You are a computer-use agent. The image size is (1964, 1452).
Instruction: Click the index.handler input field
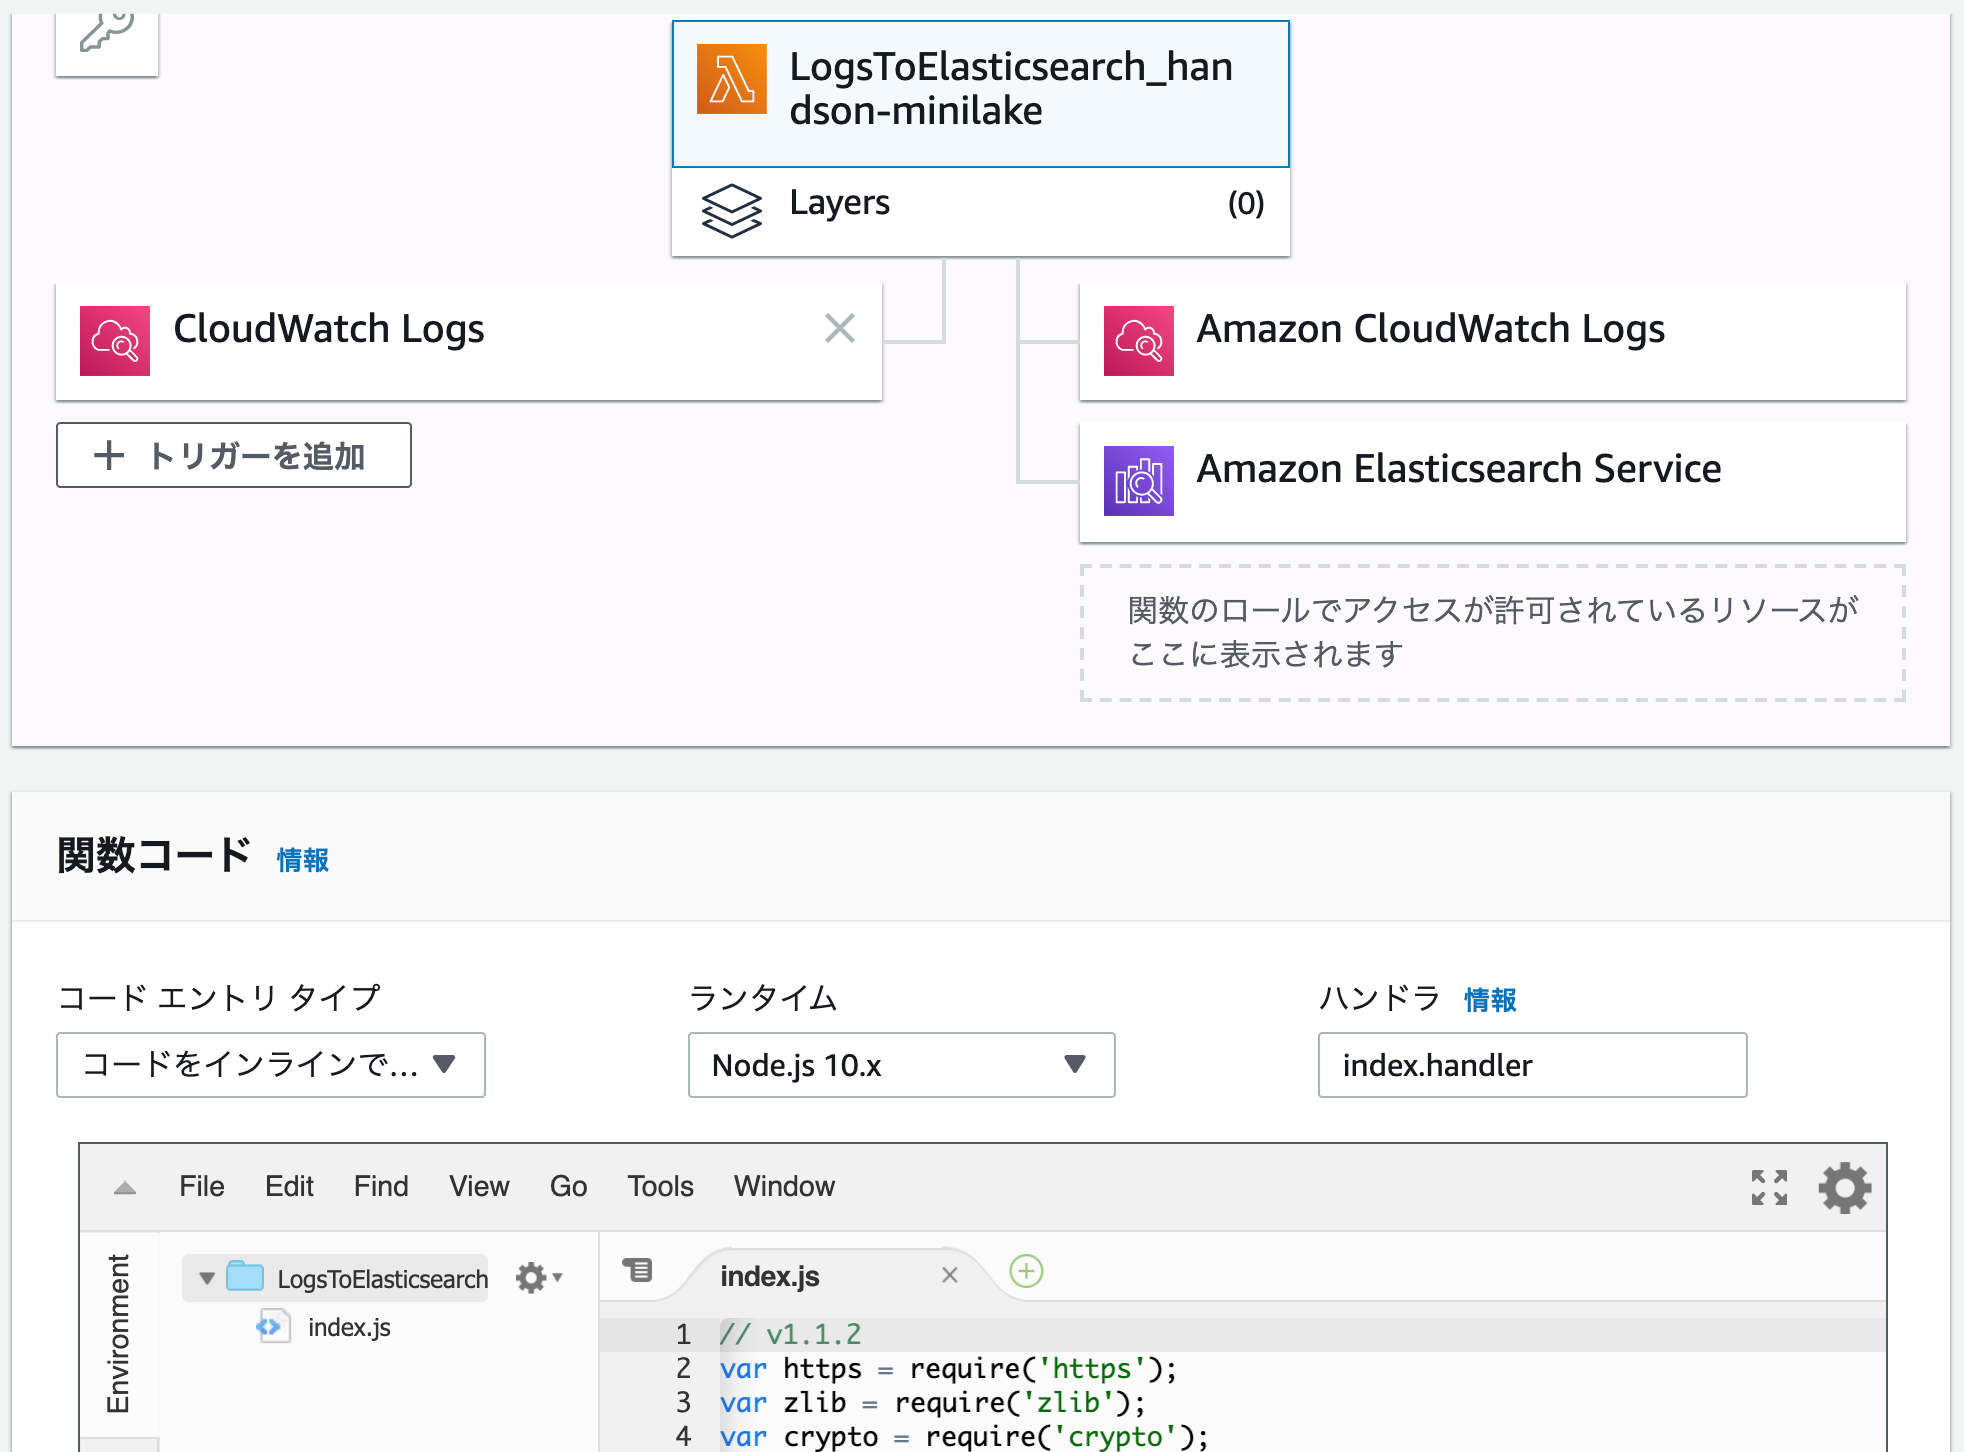(x=1533, y=1065)
